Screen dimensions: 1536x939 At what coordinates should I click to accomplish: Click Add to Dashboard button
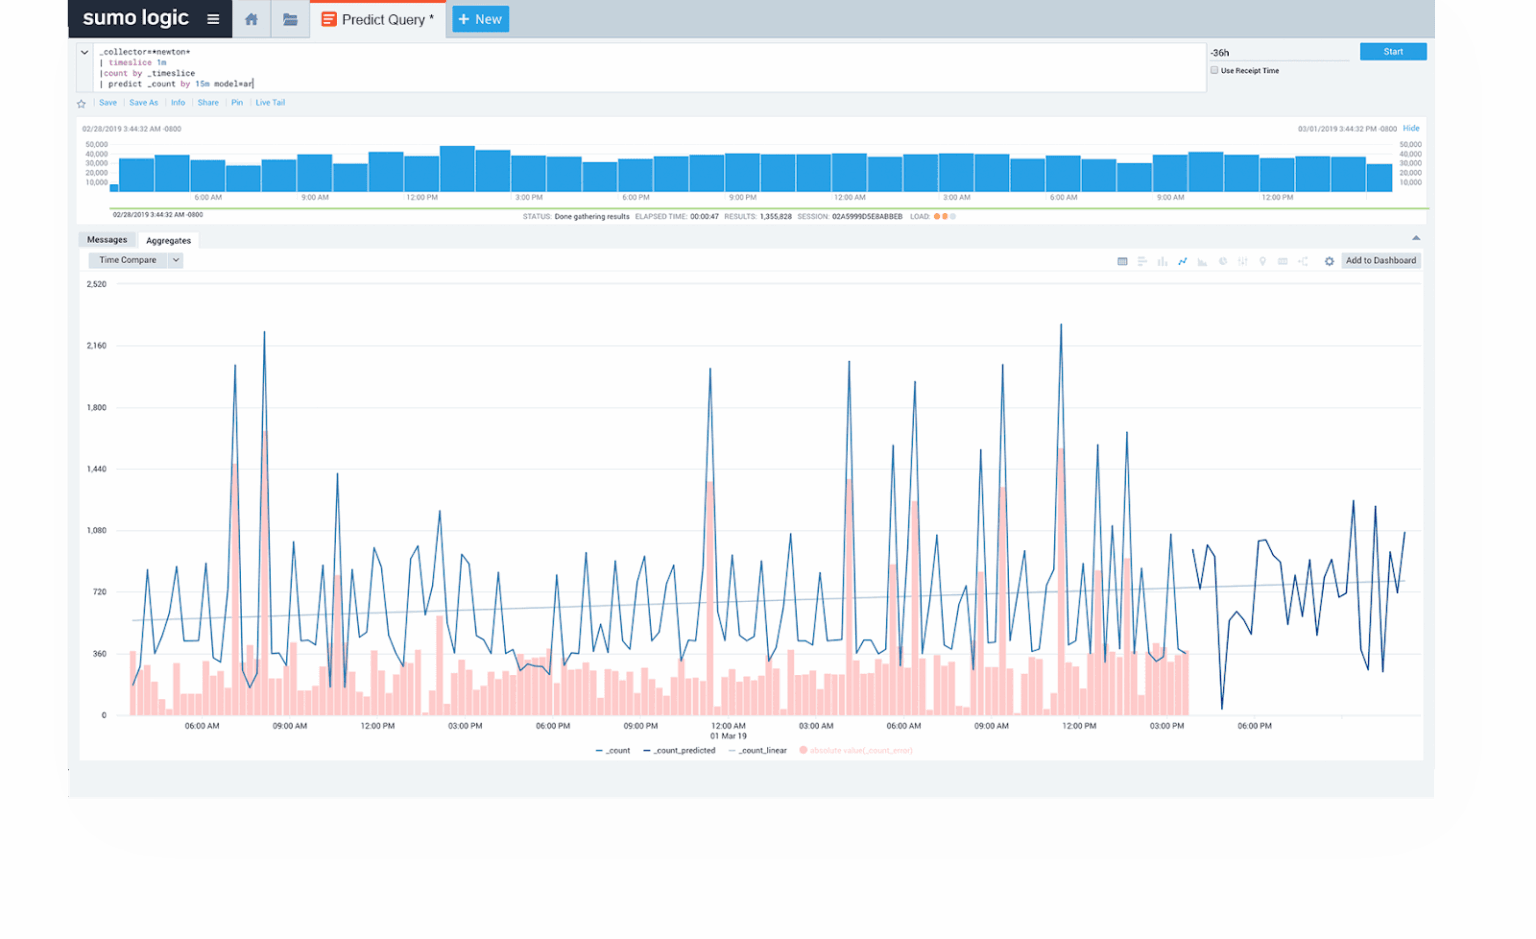click(x=1381, y=260)
